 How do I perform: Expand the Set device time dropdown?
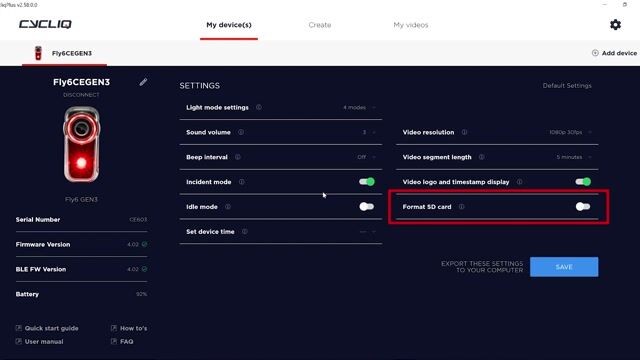click(x=367, y=231)
